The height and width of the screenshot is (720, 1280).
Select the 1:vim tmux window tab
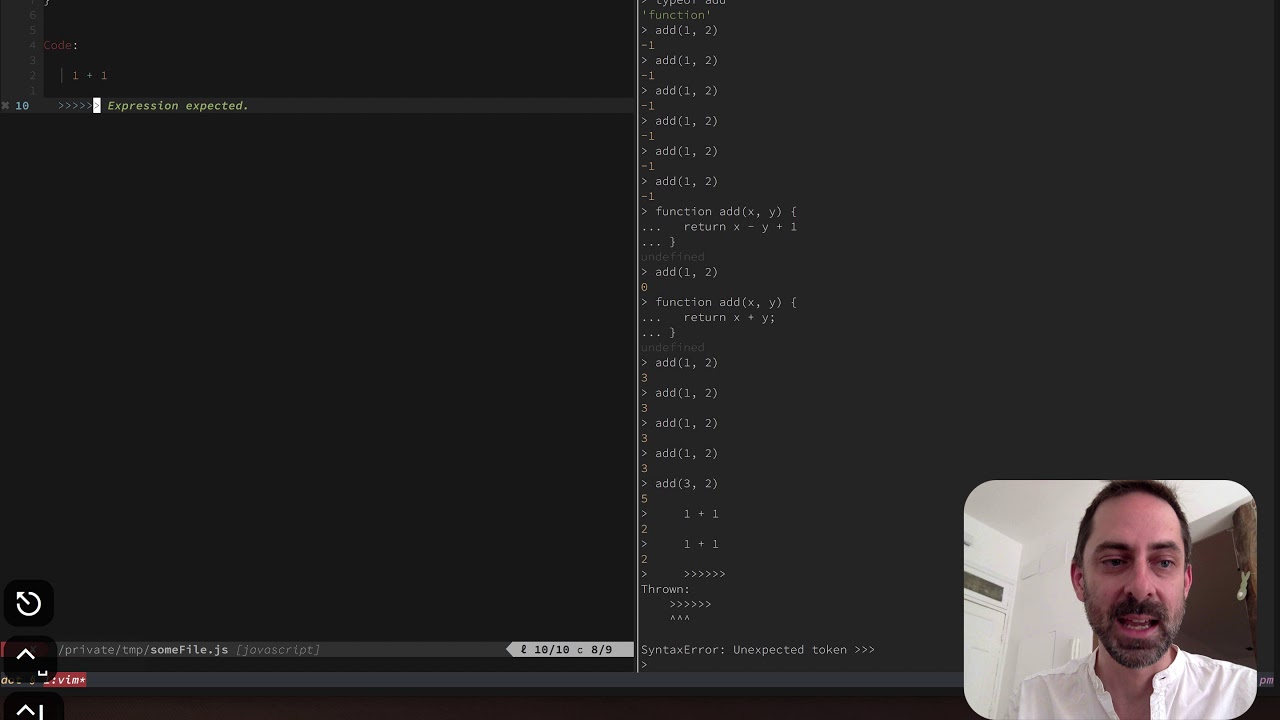(x=65, y=680)
